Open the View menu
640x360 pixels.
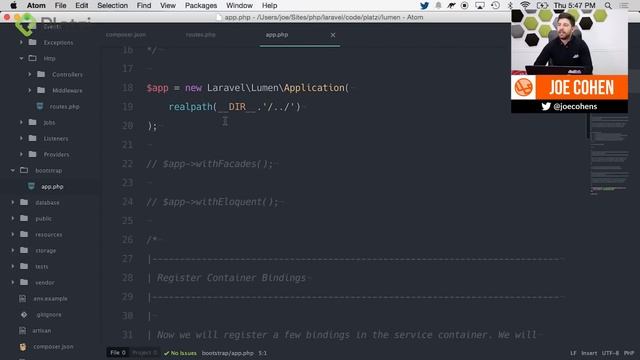[168, 5]
